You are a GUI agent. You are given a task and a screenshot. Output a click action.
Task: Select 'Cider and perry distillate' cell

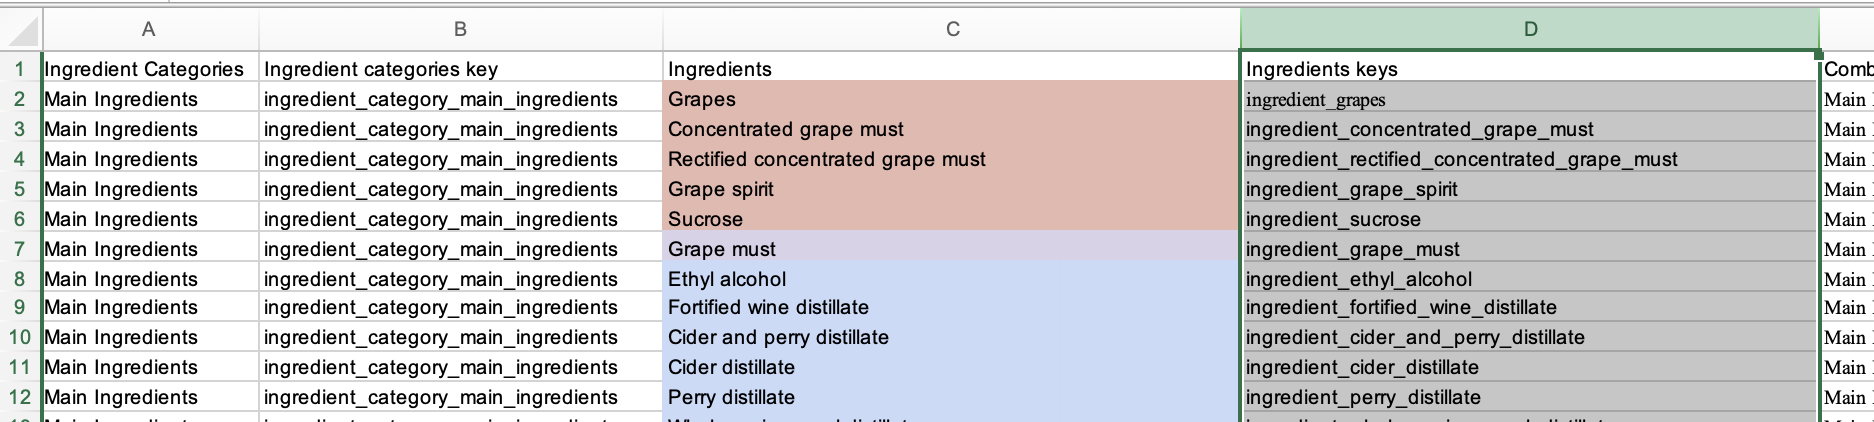pyautogui.click(x=951, y=337)
